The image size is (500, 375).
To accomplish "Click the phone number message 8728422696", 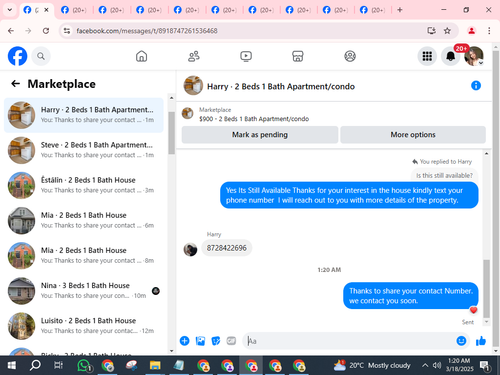I will click(227, 248).
